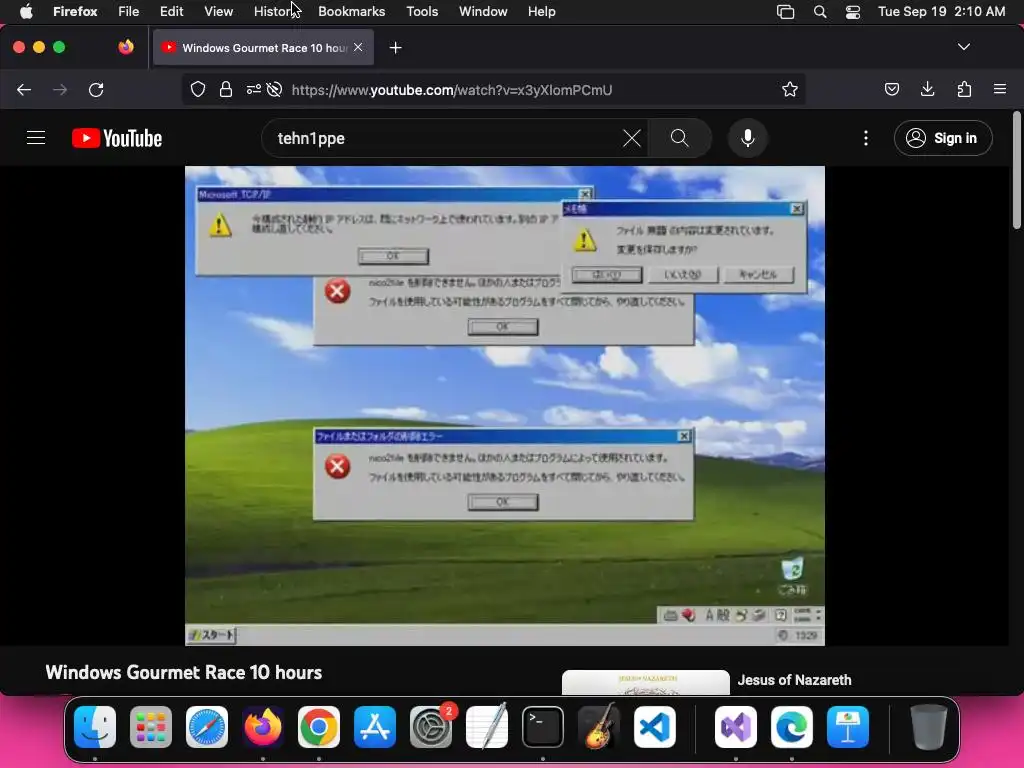This screenshot has width=1024, height=768.
Task: Clear the YouTube search box text
Action: [x=632, y=138]
